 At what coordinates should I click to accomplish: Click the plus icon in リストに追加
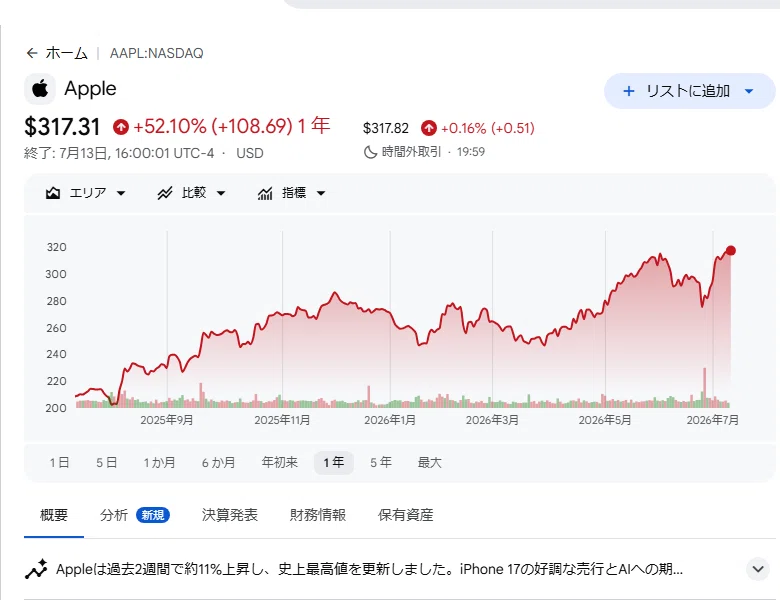[x=629, y=91]
